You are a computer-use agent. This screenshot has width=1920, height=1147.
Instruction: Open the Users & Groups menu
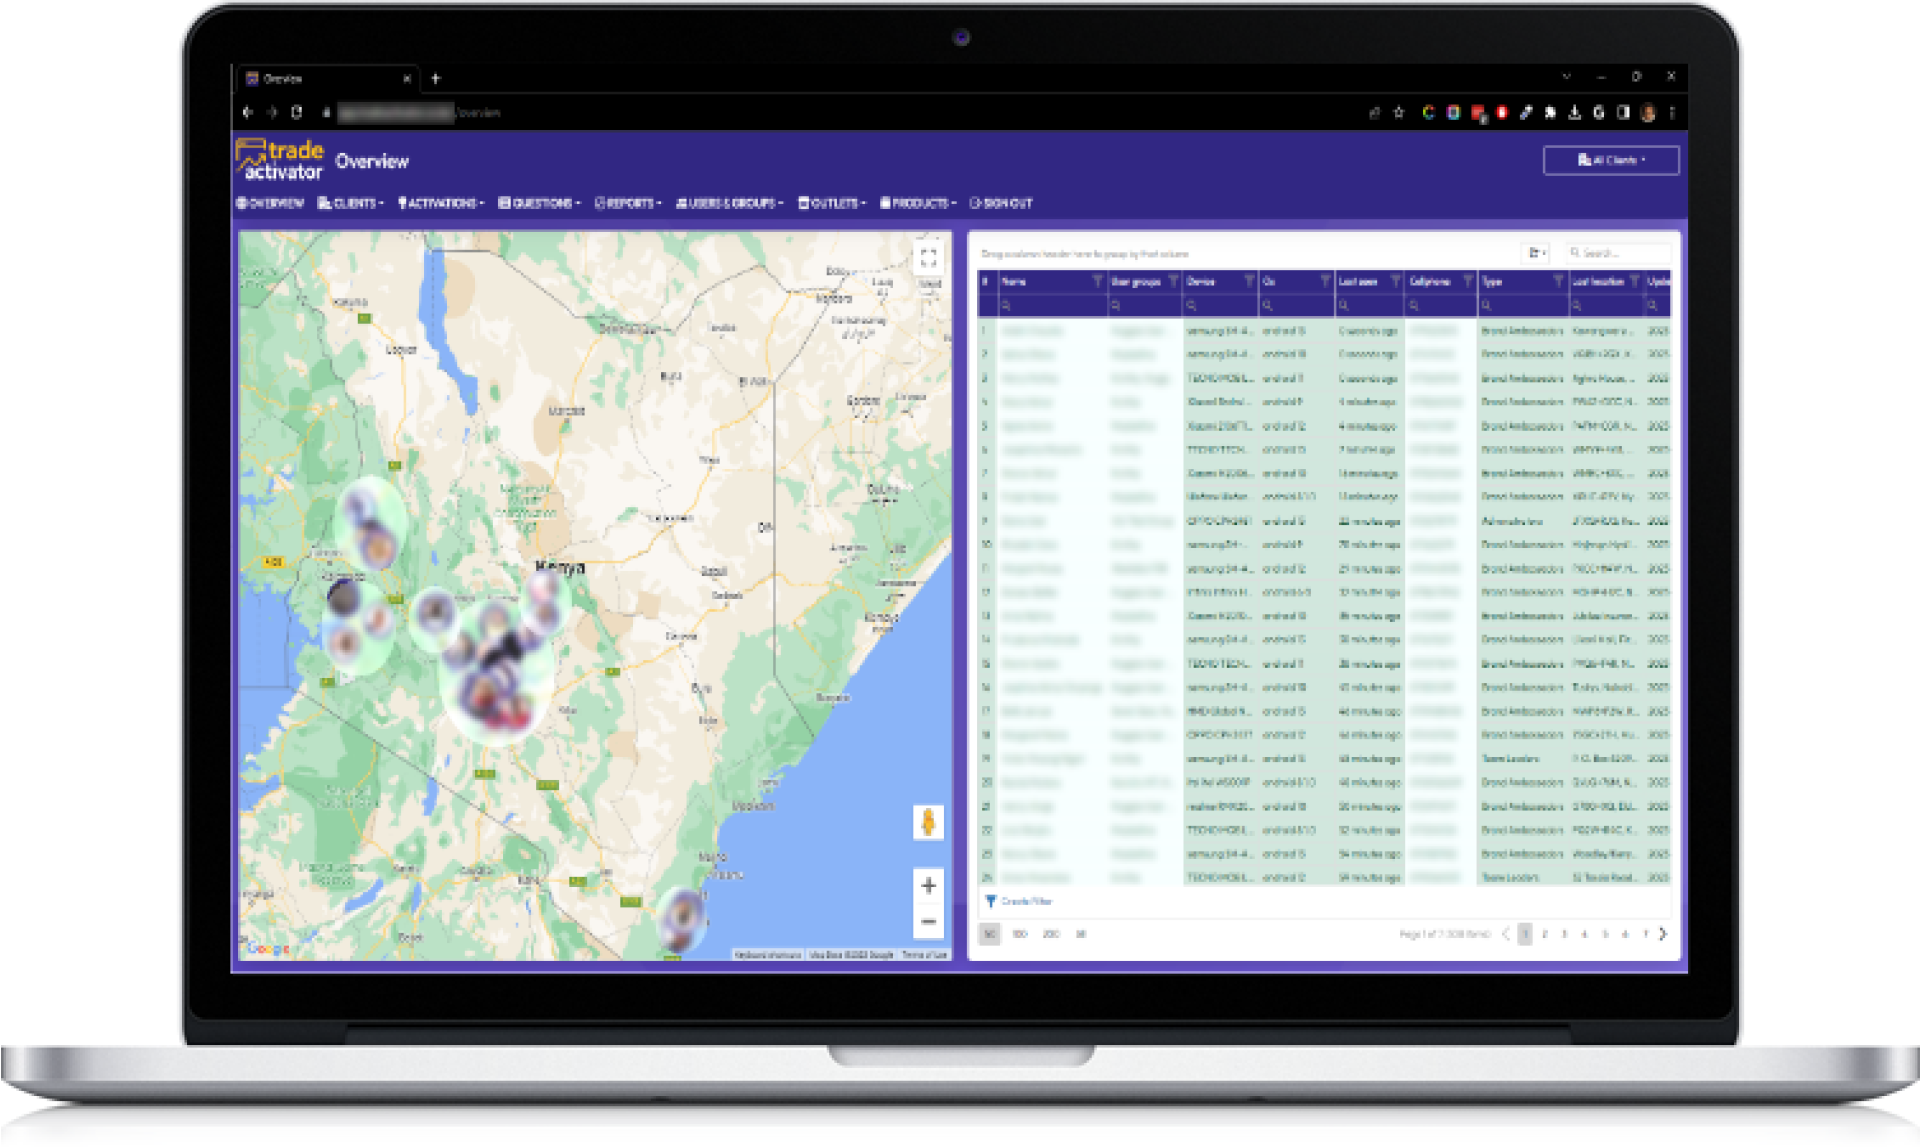tap(729, 203)
